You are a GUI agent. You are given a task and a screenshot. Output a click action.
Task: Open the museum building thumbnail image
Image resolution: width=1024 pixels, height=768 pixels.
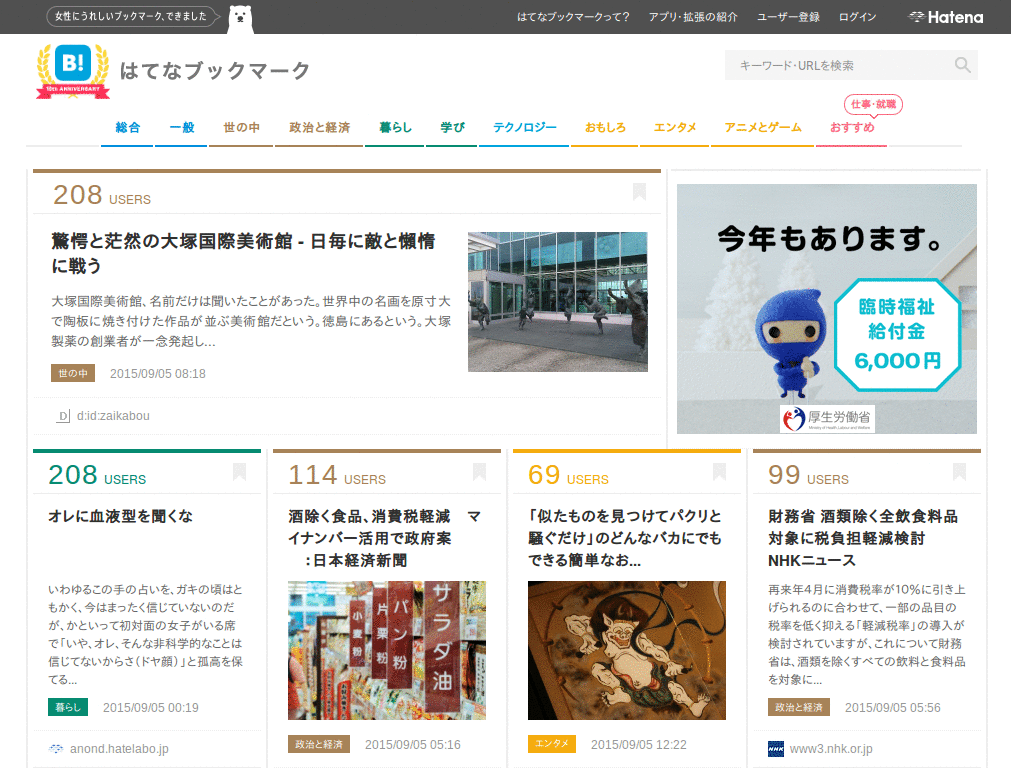558,302
